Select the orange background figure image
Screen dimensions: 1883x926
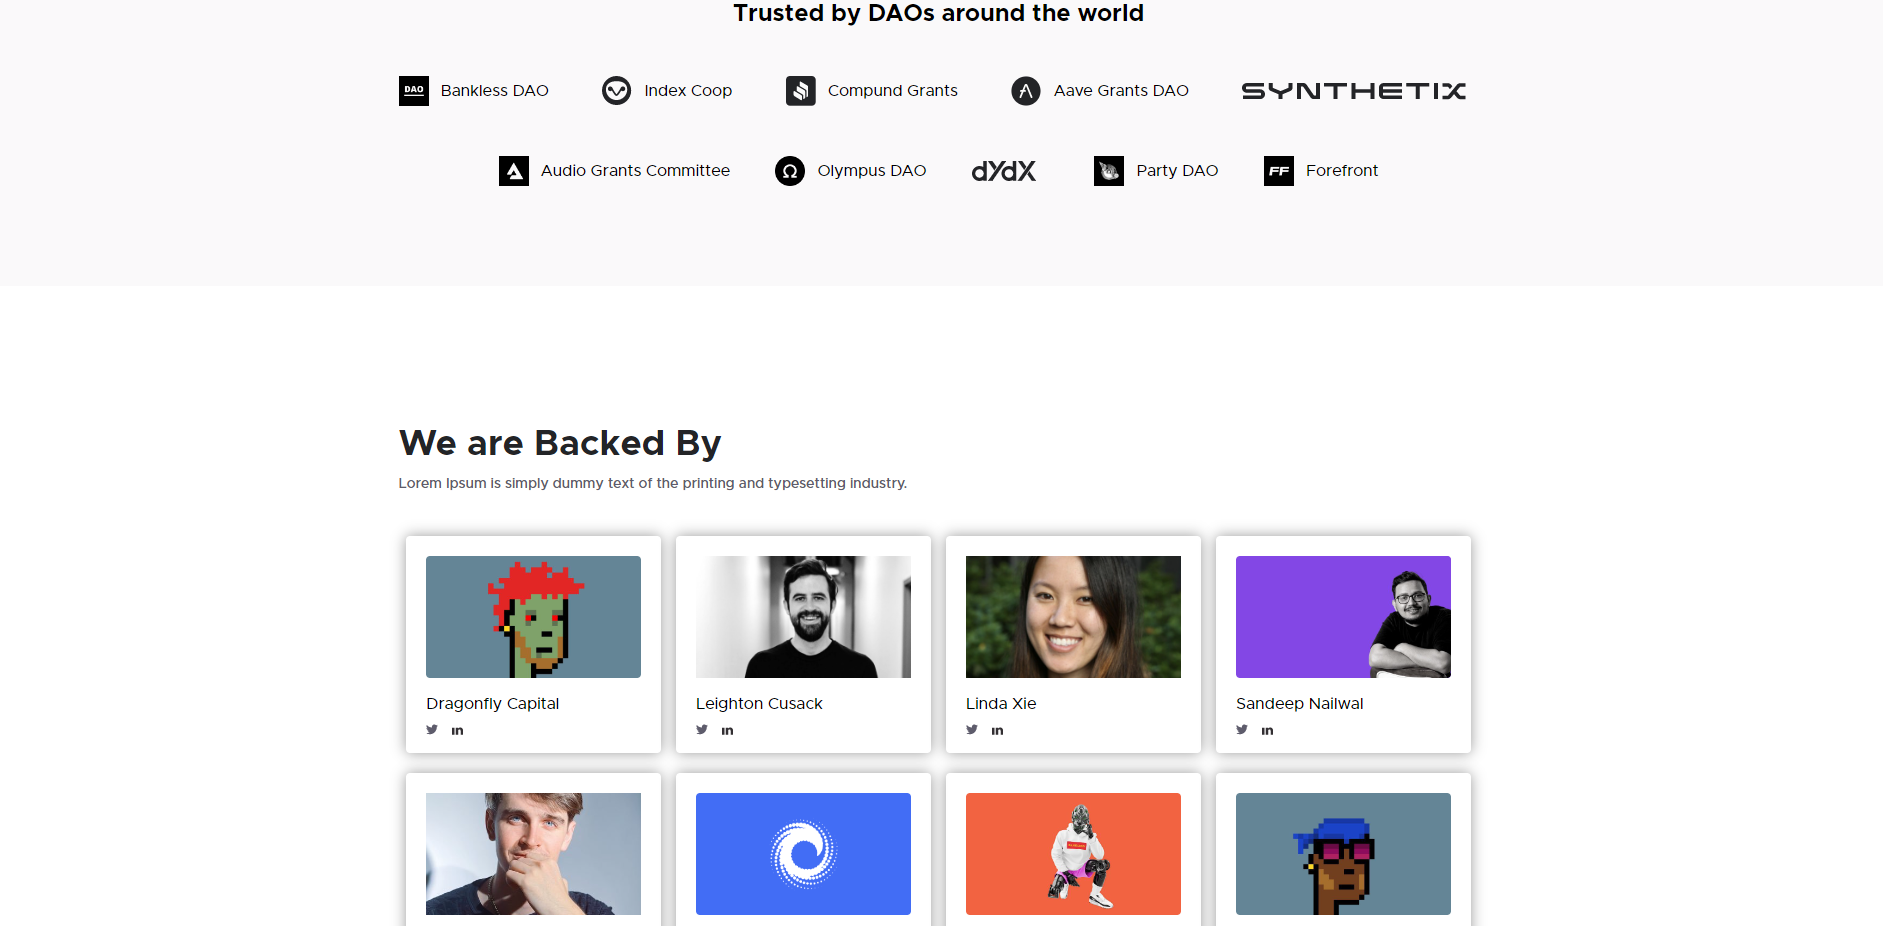point(1073,854)
